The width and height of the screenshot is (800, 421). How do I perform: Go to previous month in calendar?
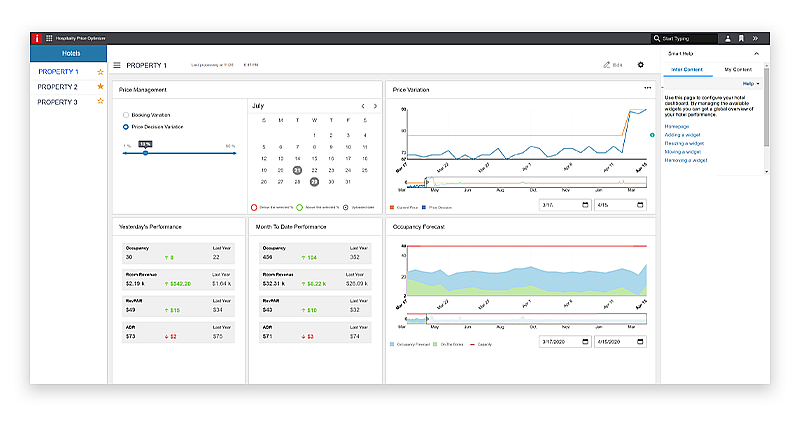pyautogui.click(x=363, y=106)
